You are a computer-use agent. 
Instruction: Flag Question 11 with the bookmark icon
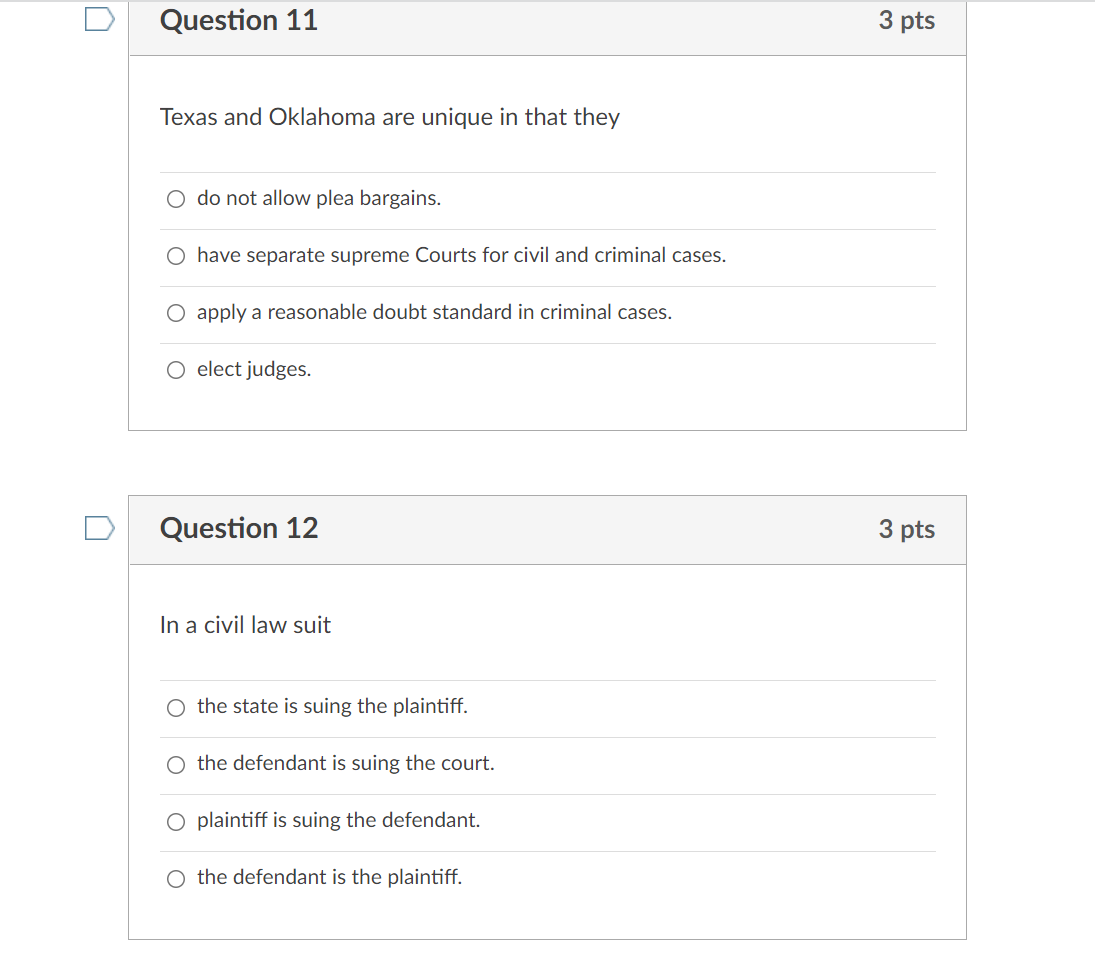coord(99,20)
